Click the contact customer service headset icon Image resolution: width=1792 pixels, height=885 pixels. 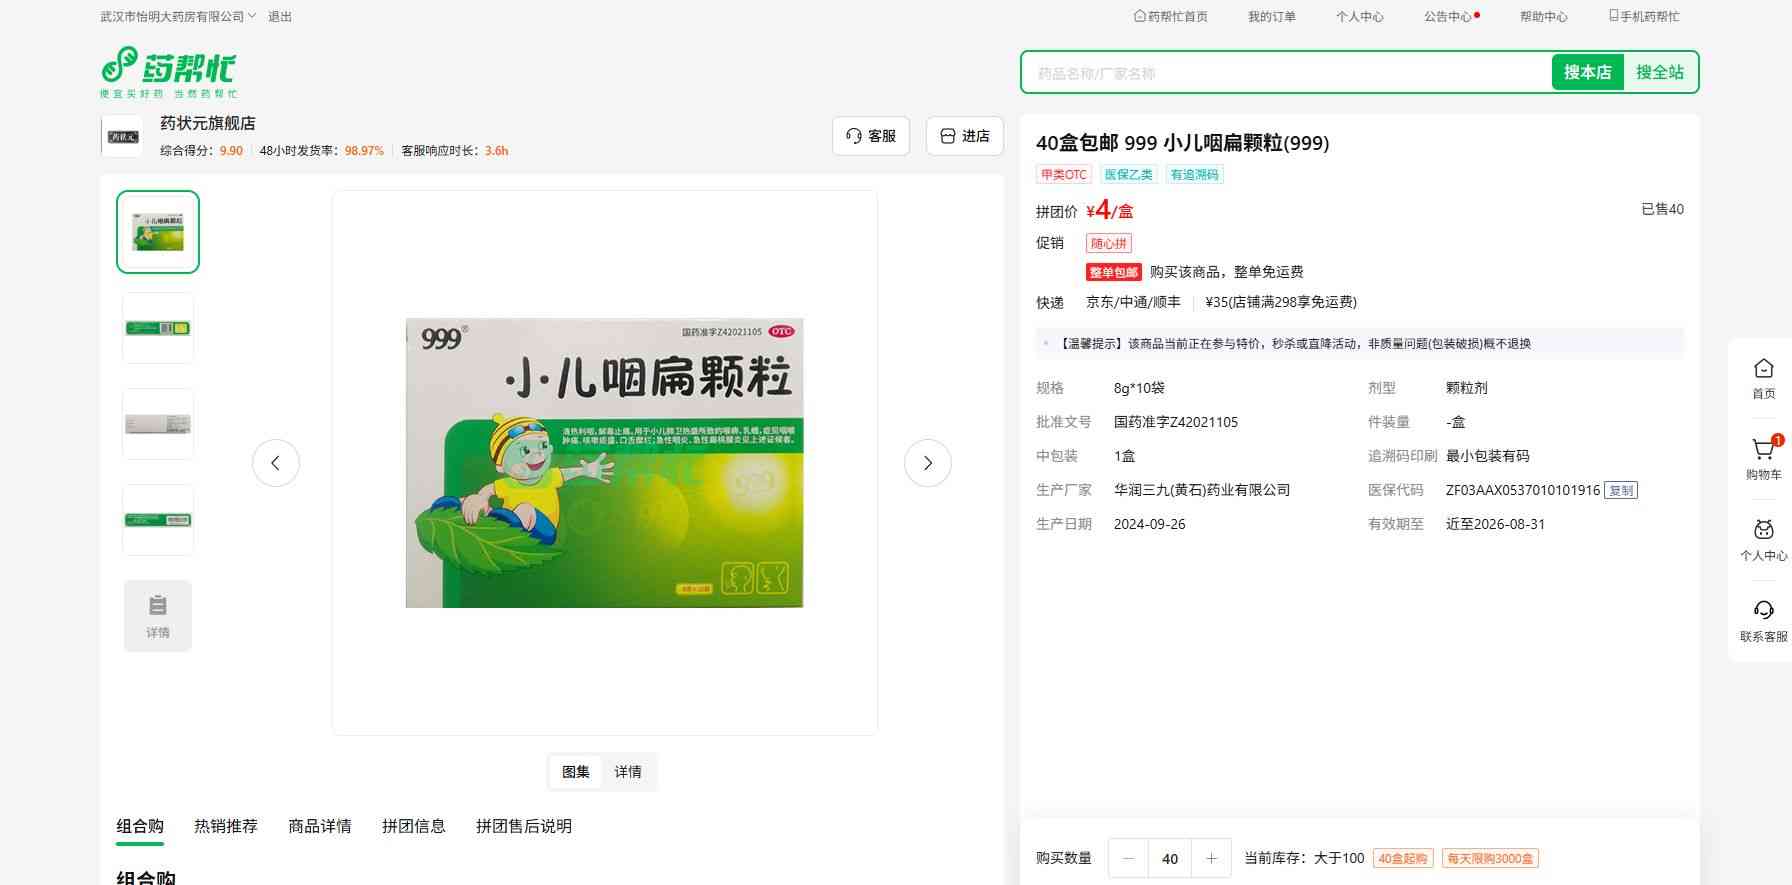(1763, 612)
